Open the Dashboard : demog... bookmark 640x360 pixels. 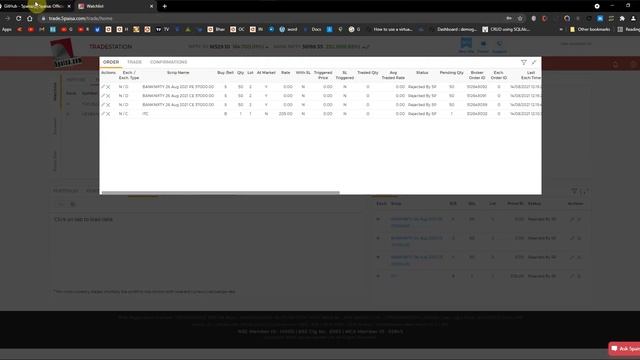[453, 29]
